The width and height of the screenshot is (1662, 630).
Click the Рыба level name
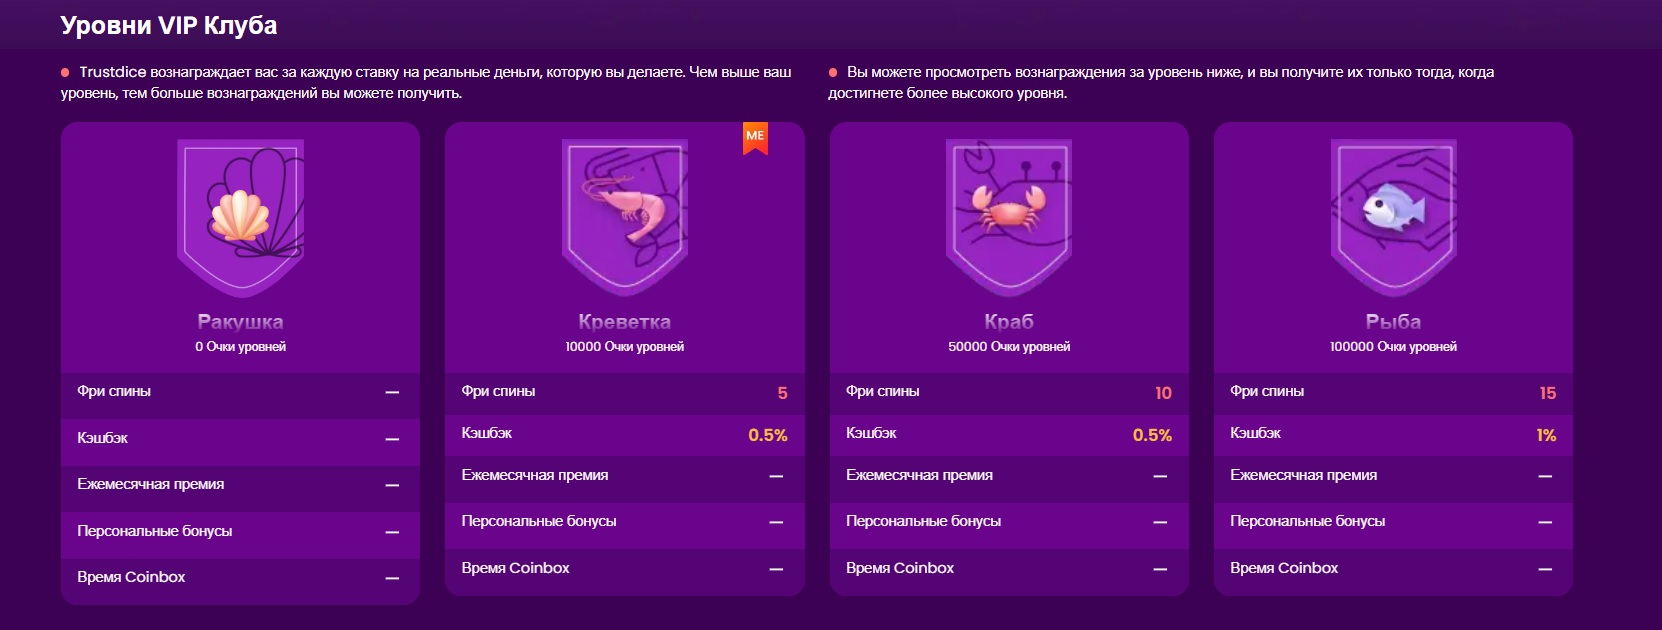(x=1393, y=322)
